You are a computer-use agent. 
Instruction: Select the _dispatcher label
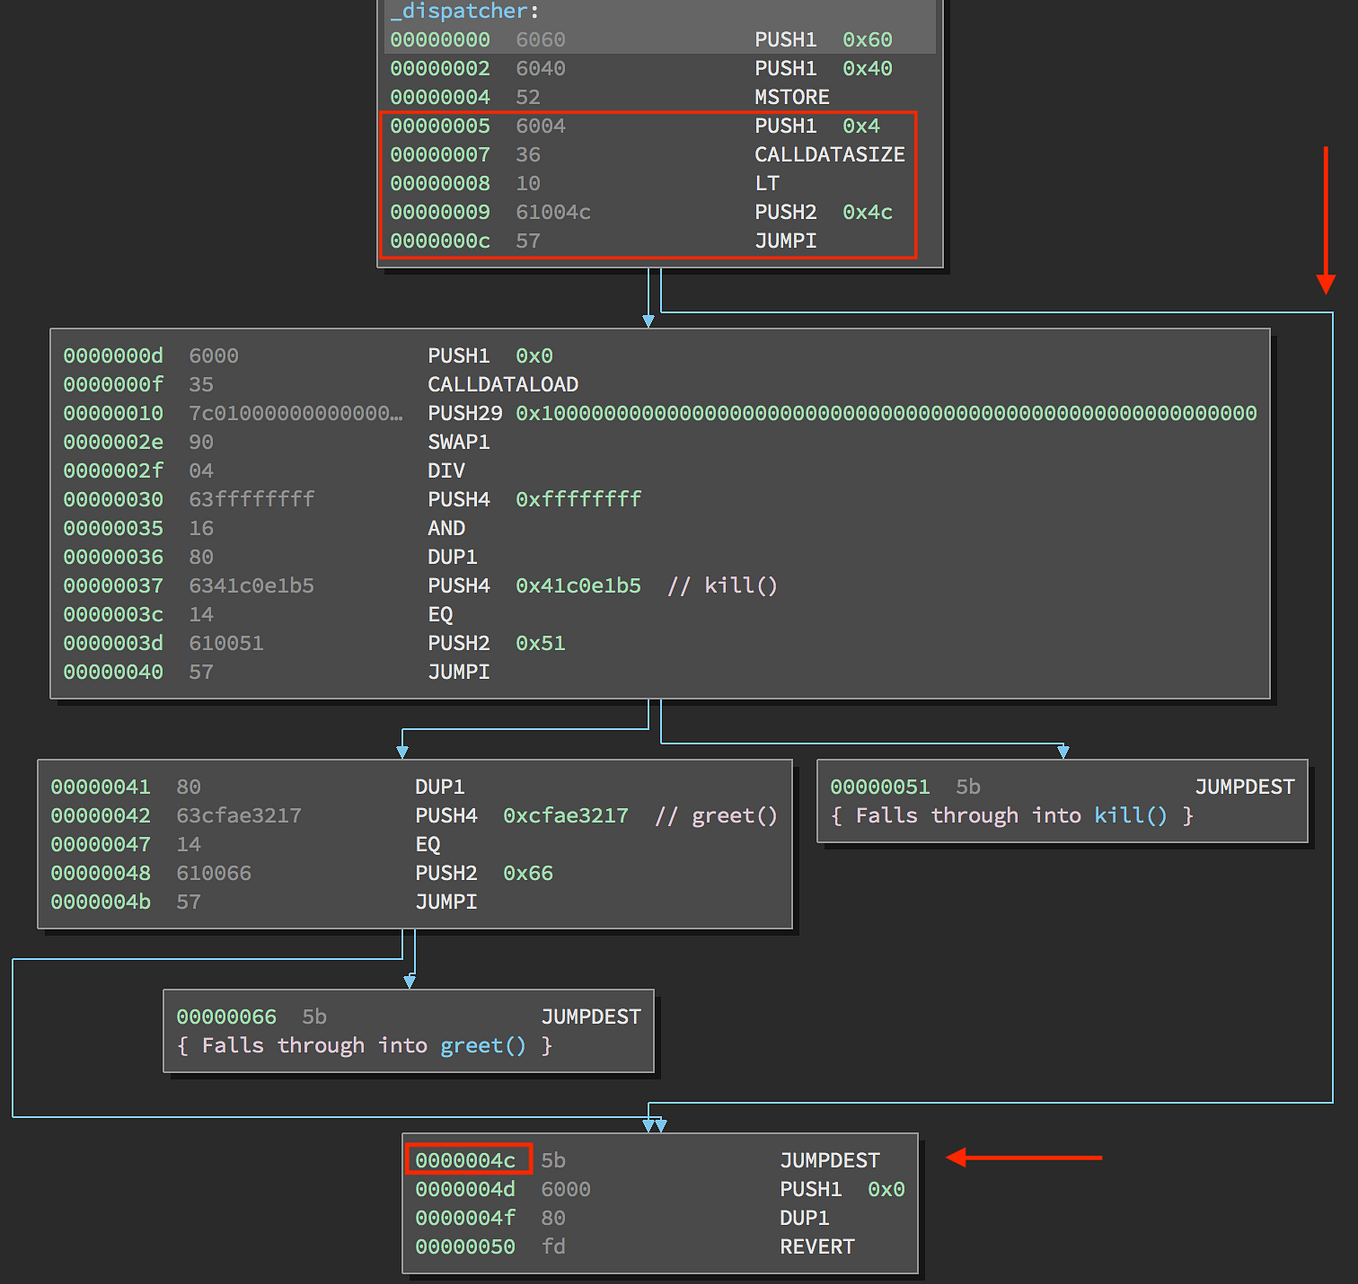[457, 11]
